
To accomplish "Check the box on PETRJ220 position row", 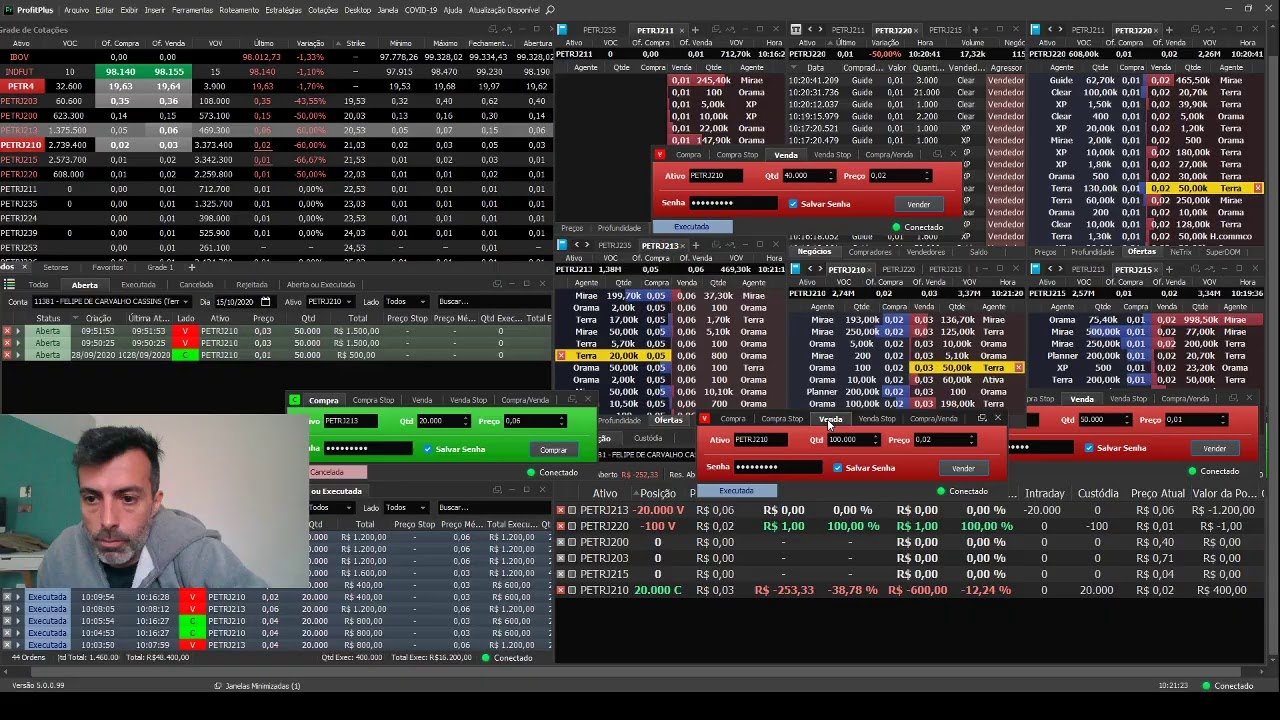I will coord(572,526).
